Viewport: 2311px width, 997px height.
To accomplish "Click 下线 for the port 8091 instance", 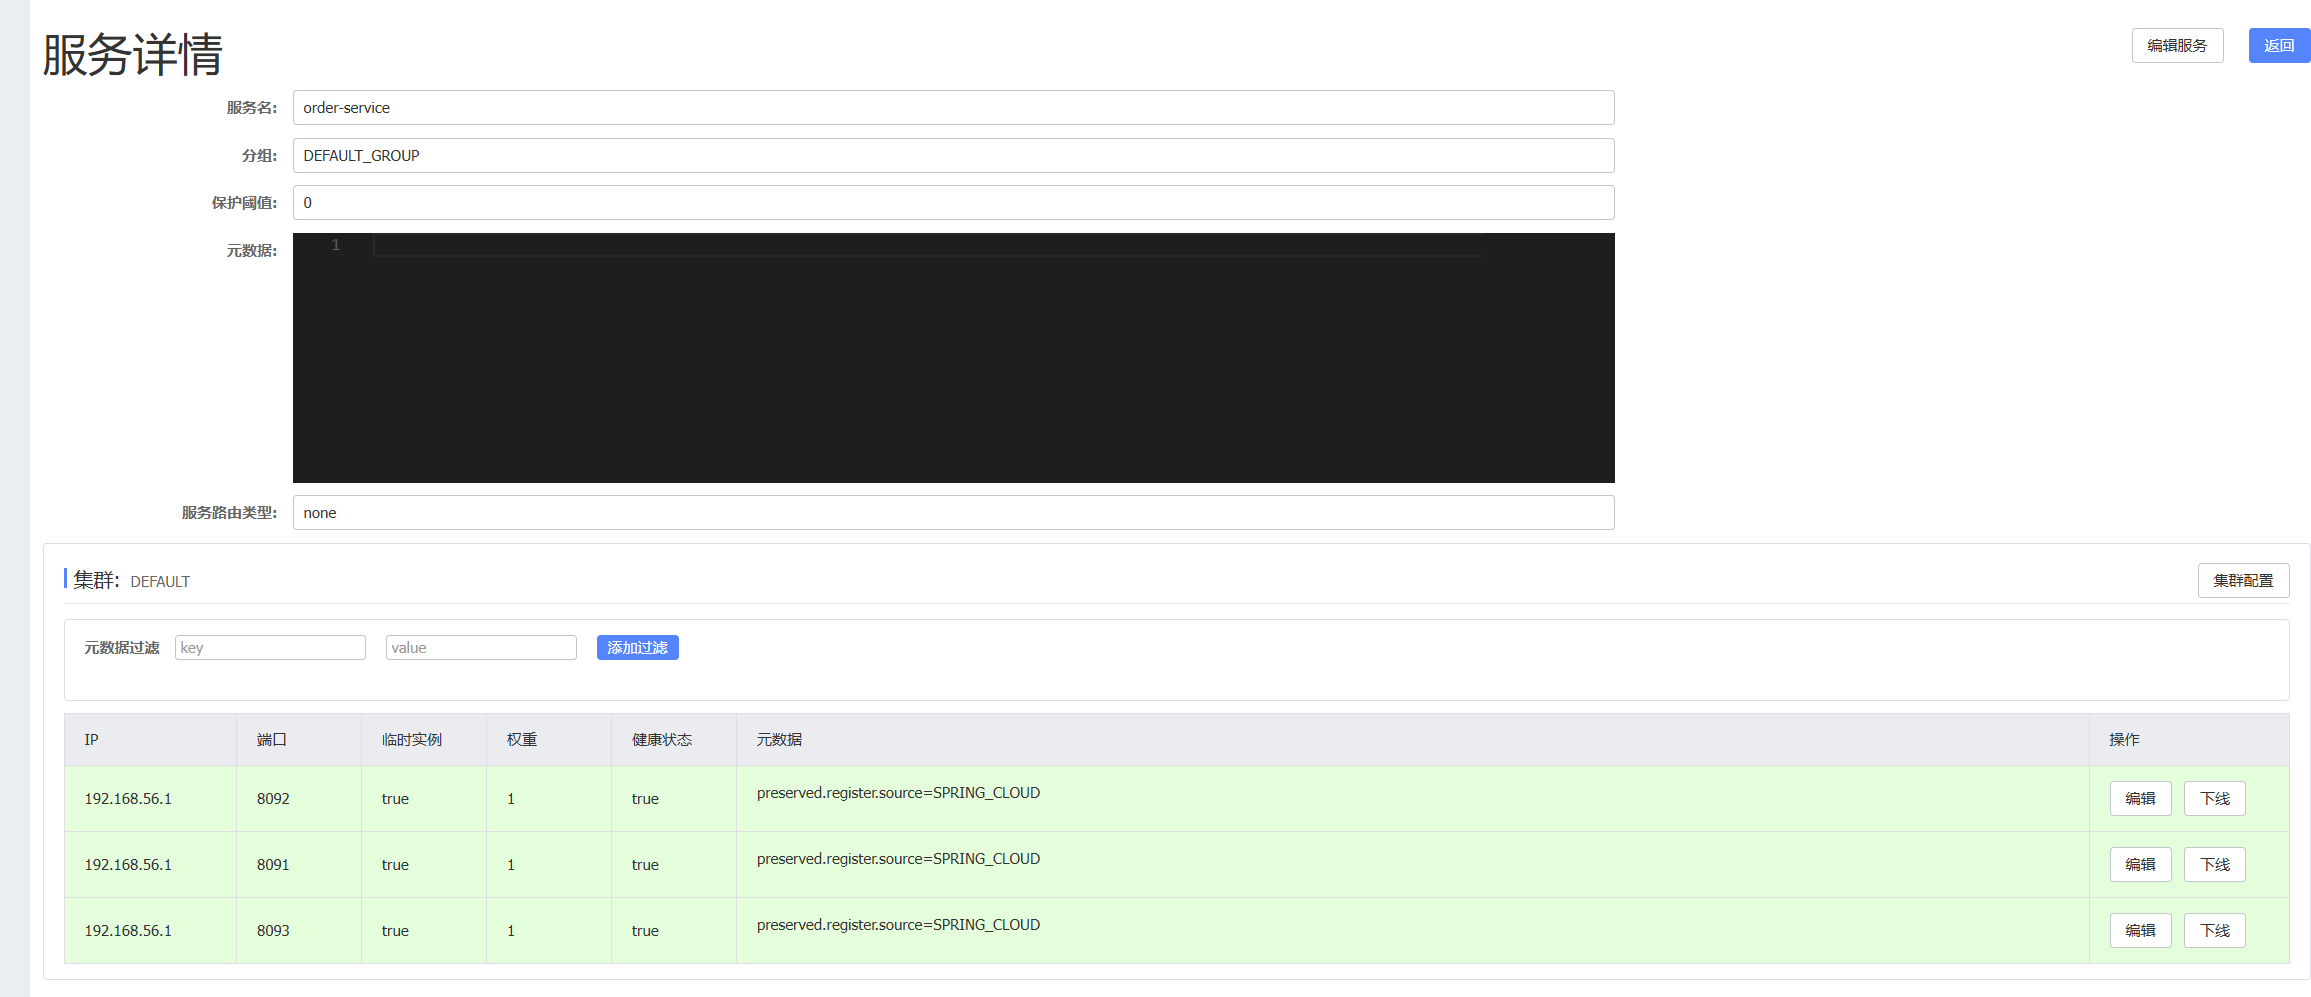I will [x=2214, y=864].
